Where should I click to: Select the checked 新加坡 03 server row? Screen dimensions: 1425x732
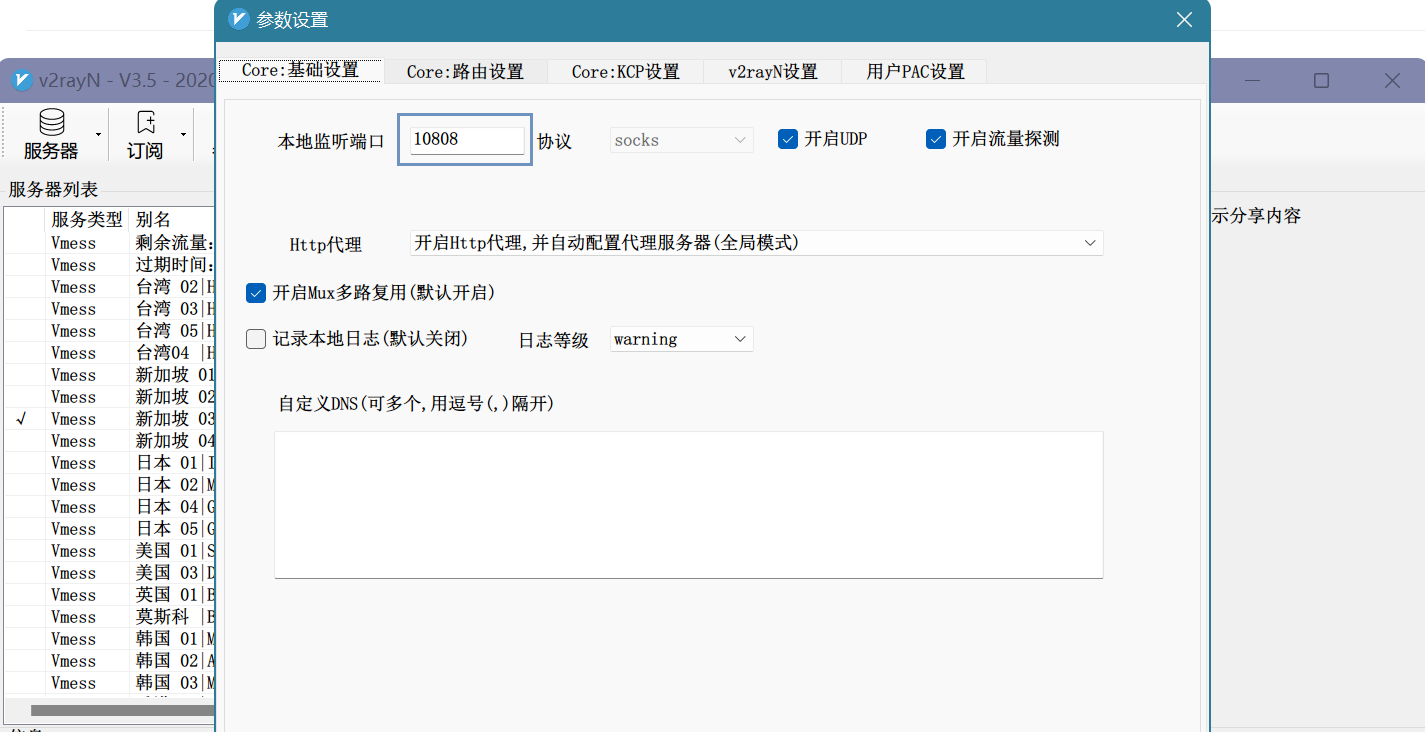click(x=110, y=419)
